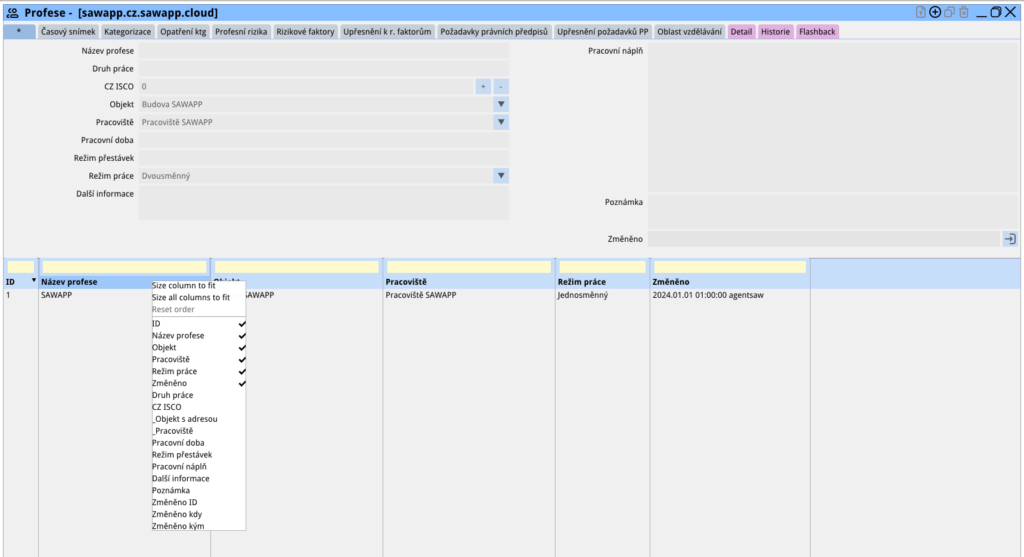
Task: Select Size column to fit option
Action: coord(183,285)
